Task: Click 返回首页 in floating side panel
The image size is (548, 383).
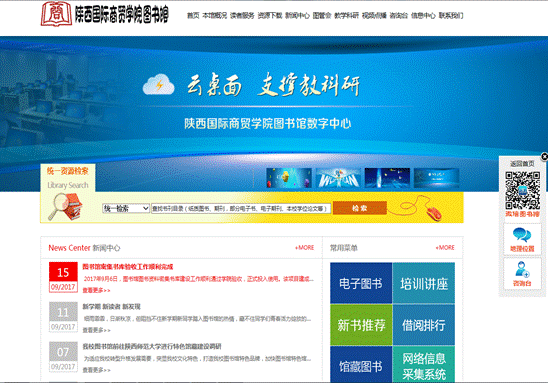Action: click(522, 164)
